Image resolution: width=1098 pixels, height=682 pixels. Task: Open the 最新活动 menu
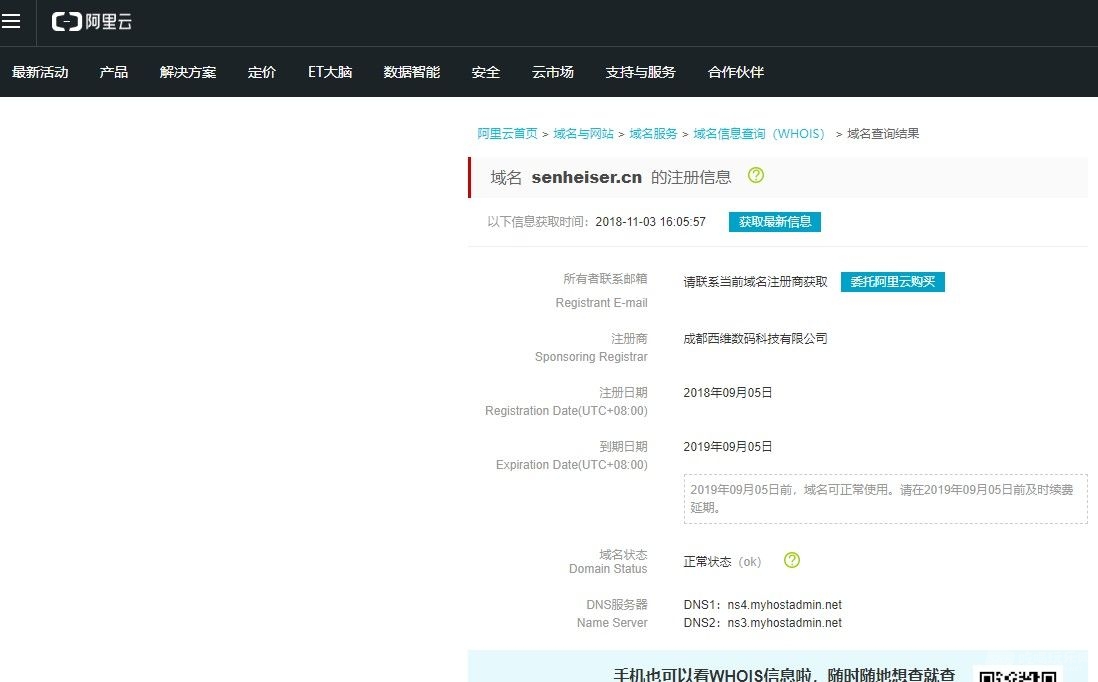(x=40, y=72)
